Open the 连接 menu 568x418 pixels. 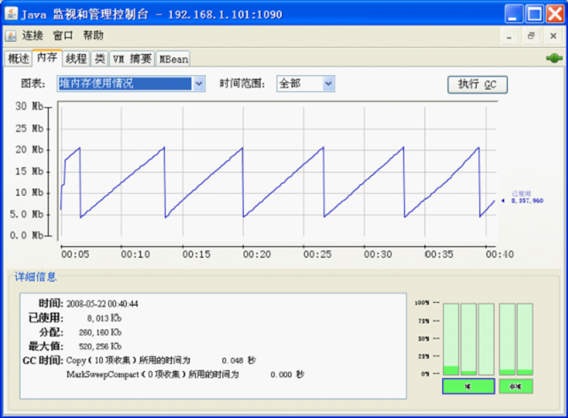click(x=32, y=35)
